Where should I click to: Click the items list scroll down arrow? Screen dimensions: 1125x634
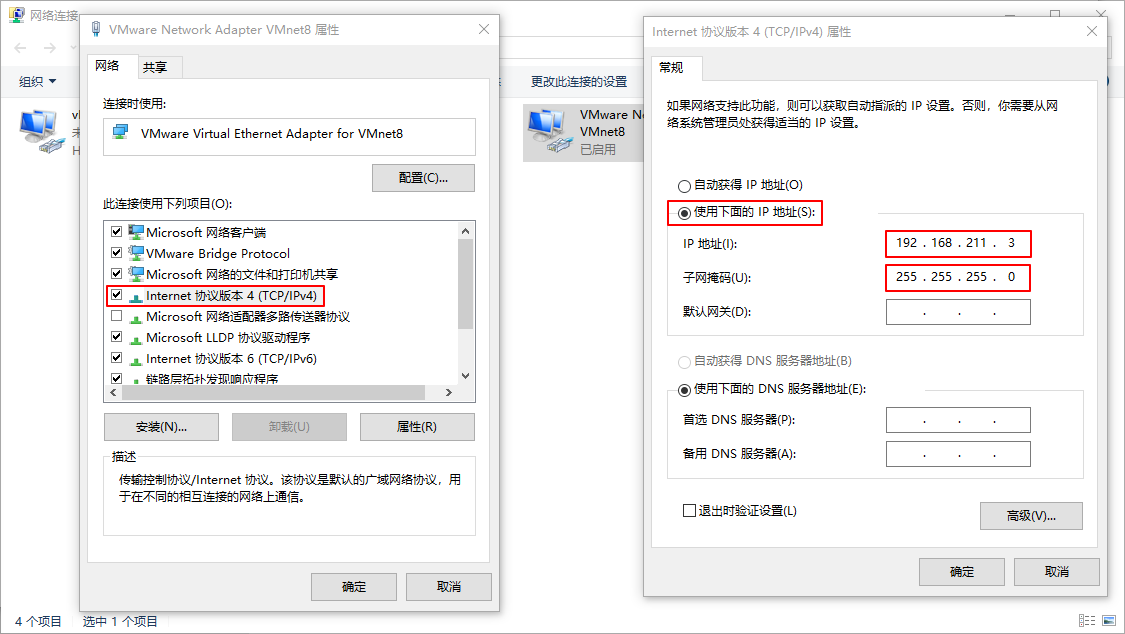[x=466, y=376]
